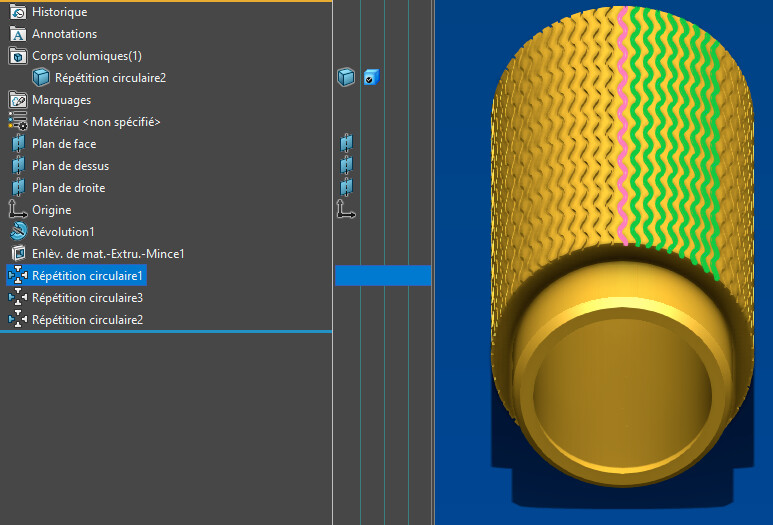Click the pink wavy groove on cylinder
Screen dimensions: 773x525
pos(624,126)
